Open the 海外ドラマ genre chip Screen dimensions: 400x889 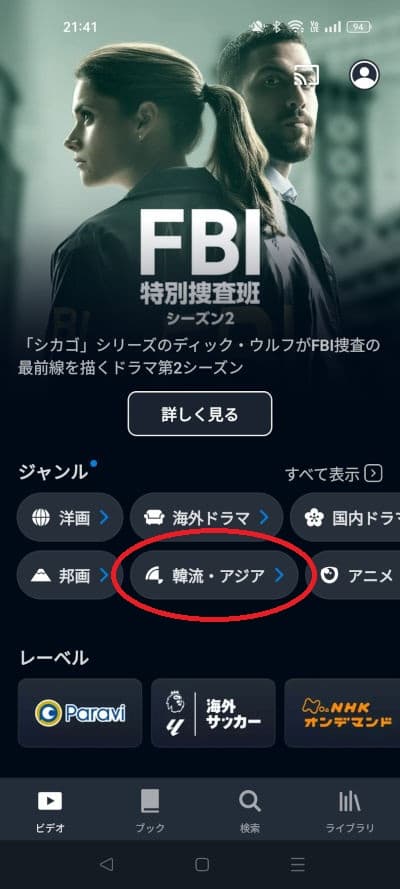pyautogui.click(x=206, y=518)
